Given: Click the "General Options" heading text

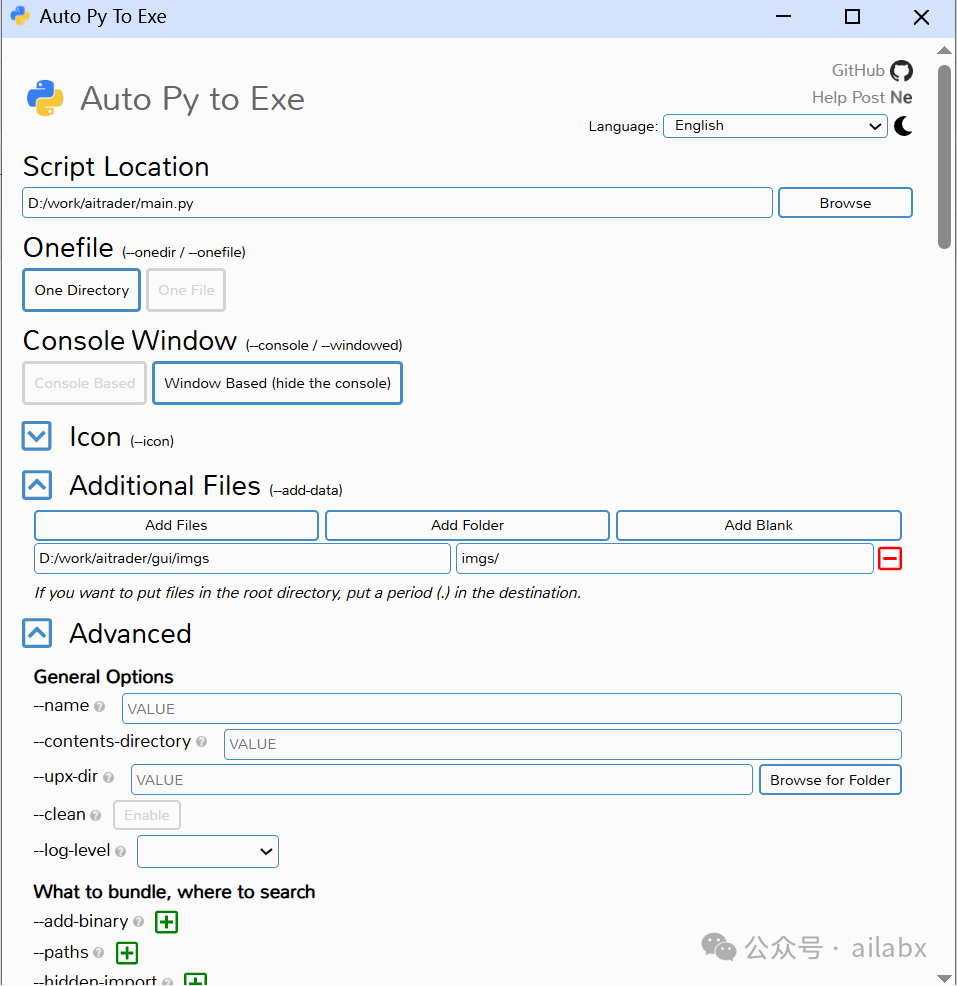Looking at the screenshot, I should click(x=103, y=677).
